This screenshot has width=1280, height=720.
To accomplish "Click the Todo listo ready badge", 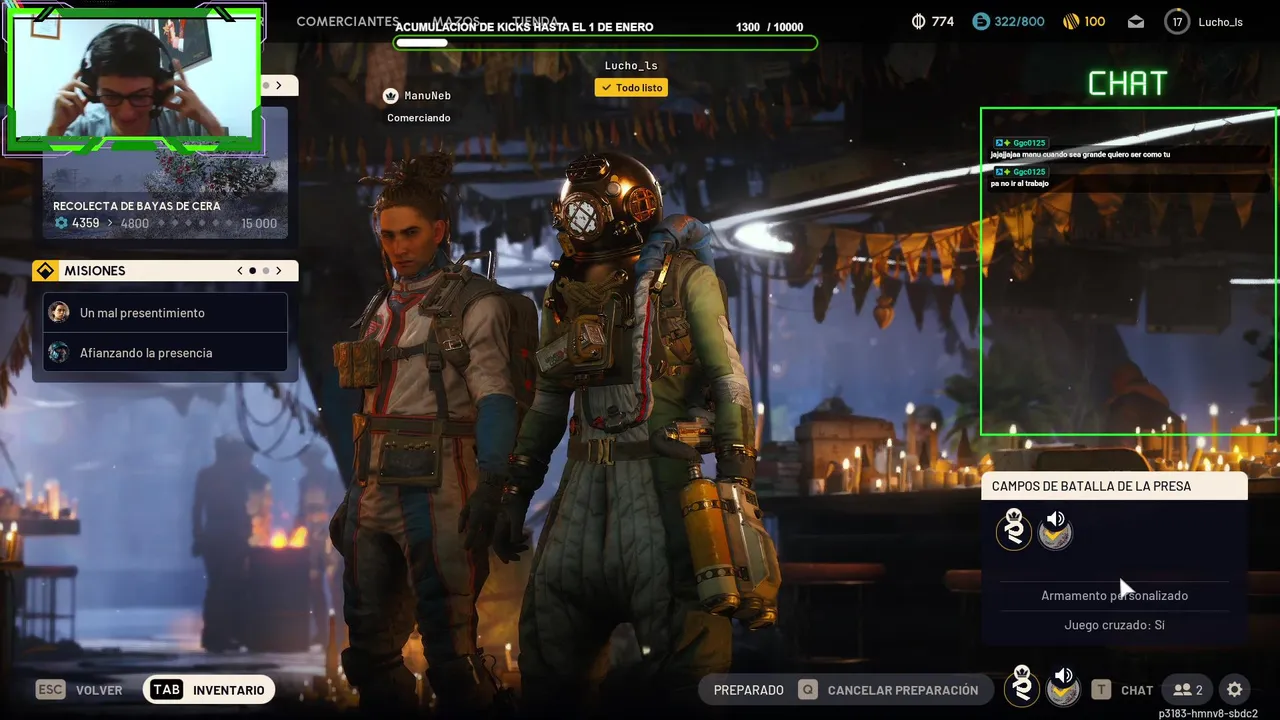I will click(631, 88).
